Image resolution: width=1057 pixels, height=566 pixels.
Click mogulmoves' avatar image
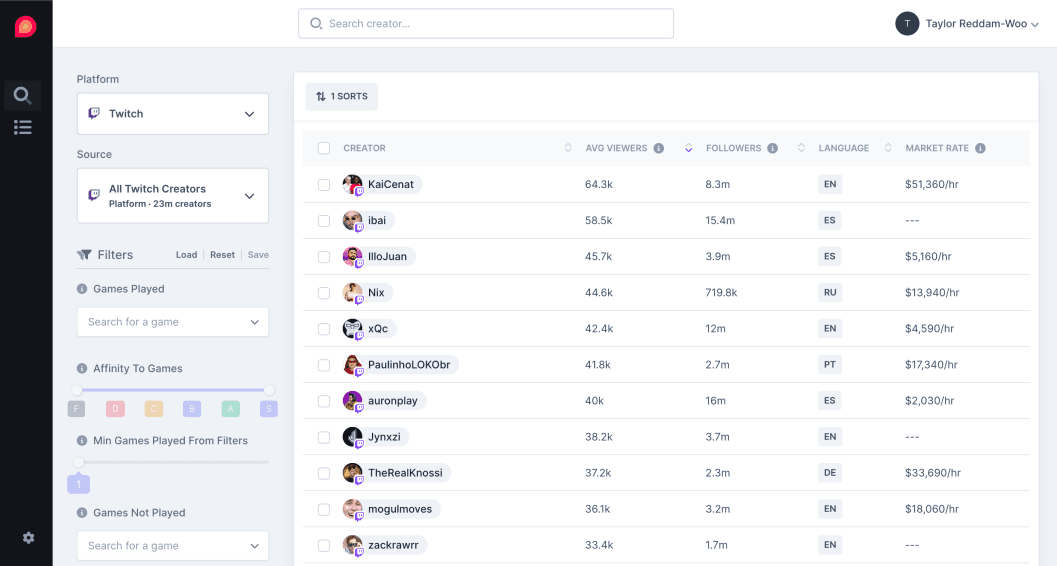click(x=353, y=509)
